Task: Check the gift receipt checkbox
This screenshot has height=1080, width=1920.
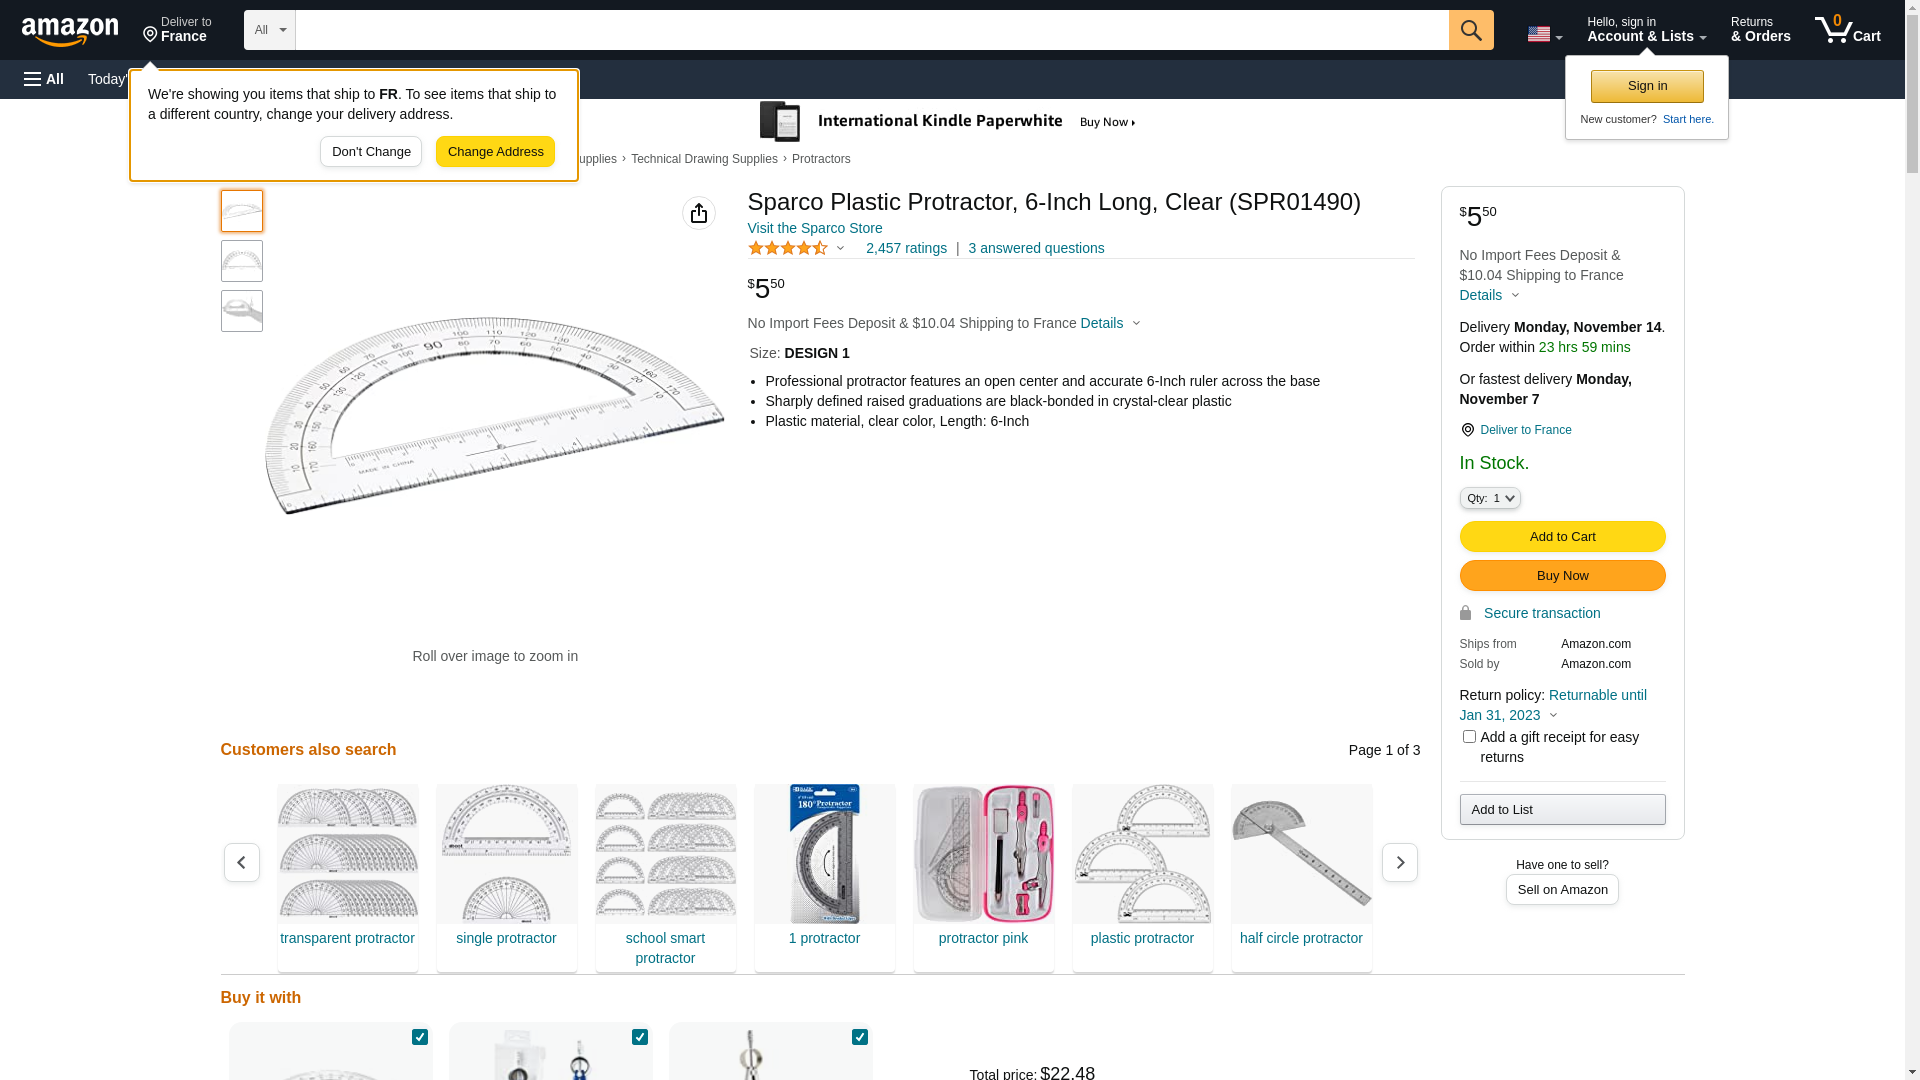Action: click(x=1469, y=737)
